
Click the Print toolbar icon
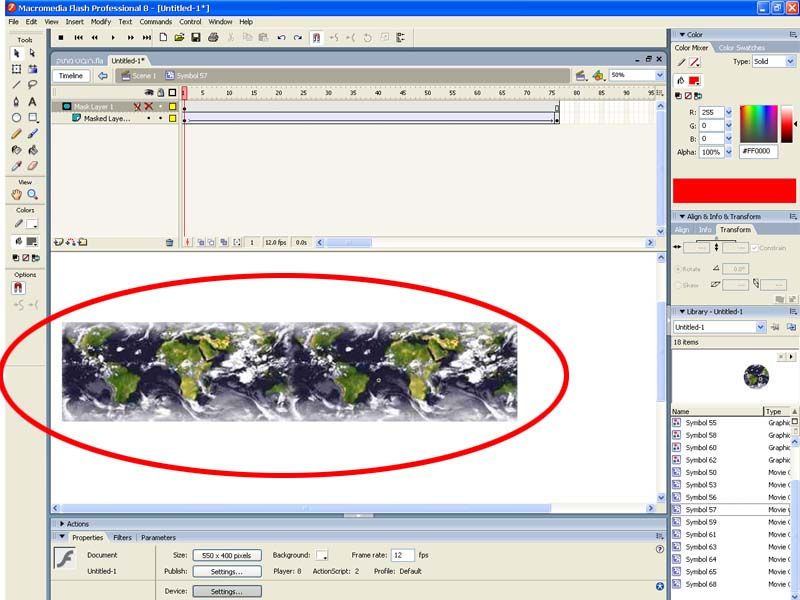(213, 37)
